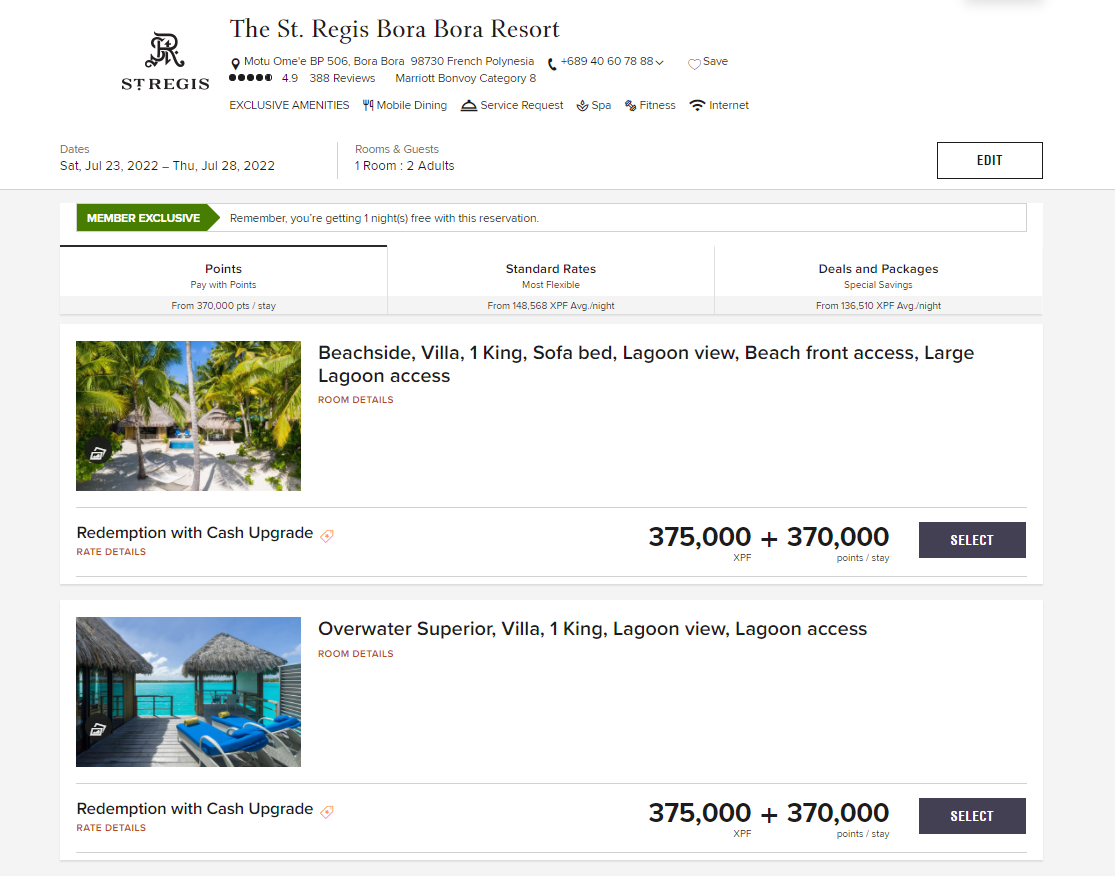Select the Spa amenity icon
This screenshot has height=876, width=1115.
[580, 105]
